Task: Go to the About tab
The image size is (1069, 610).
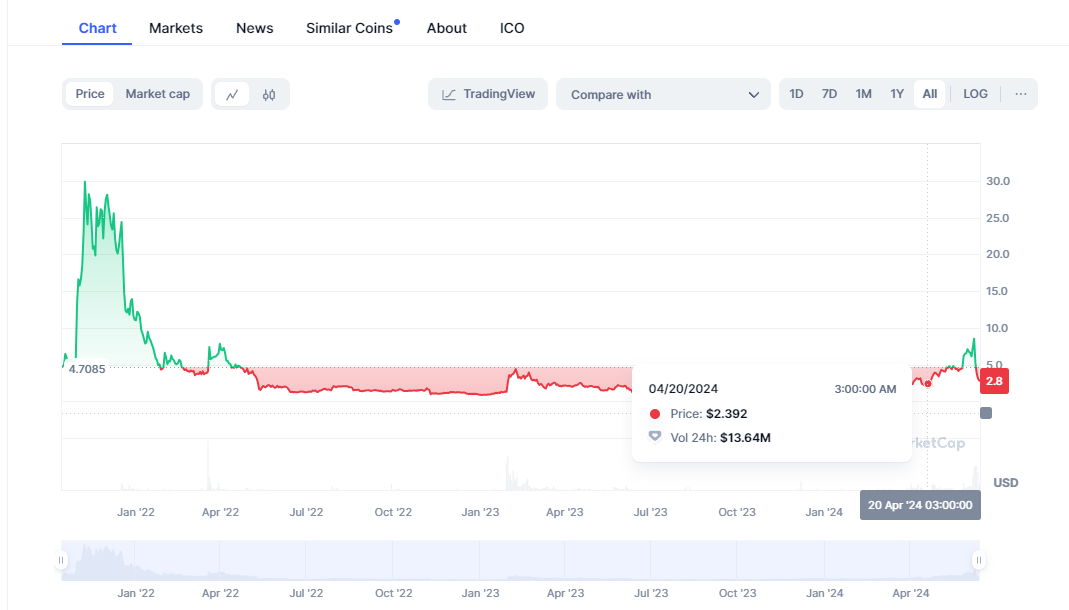Action: [x=447, y=28]
